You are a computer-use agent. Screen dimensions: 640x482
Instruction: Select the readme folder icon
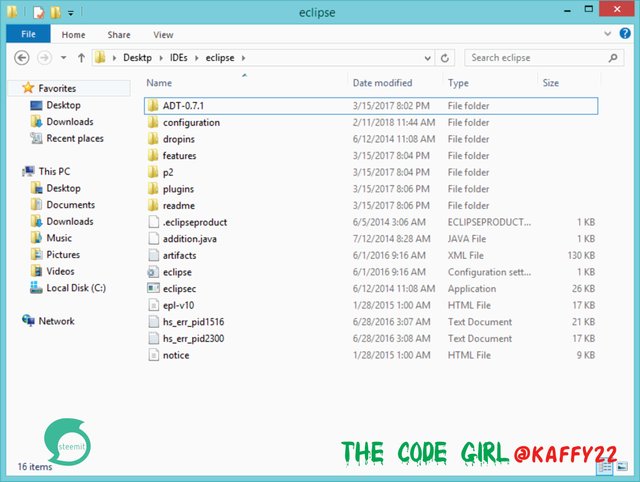click(153, 205)
